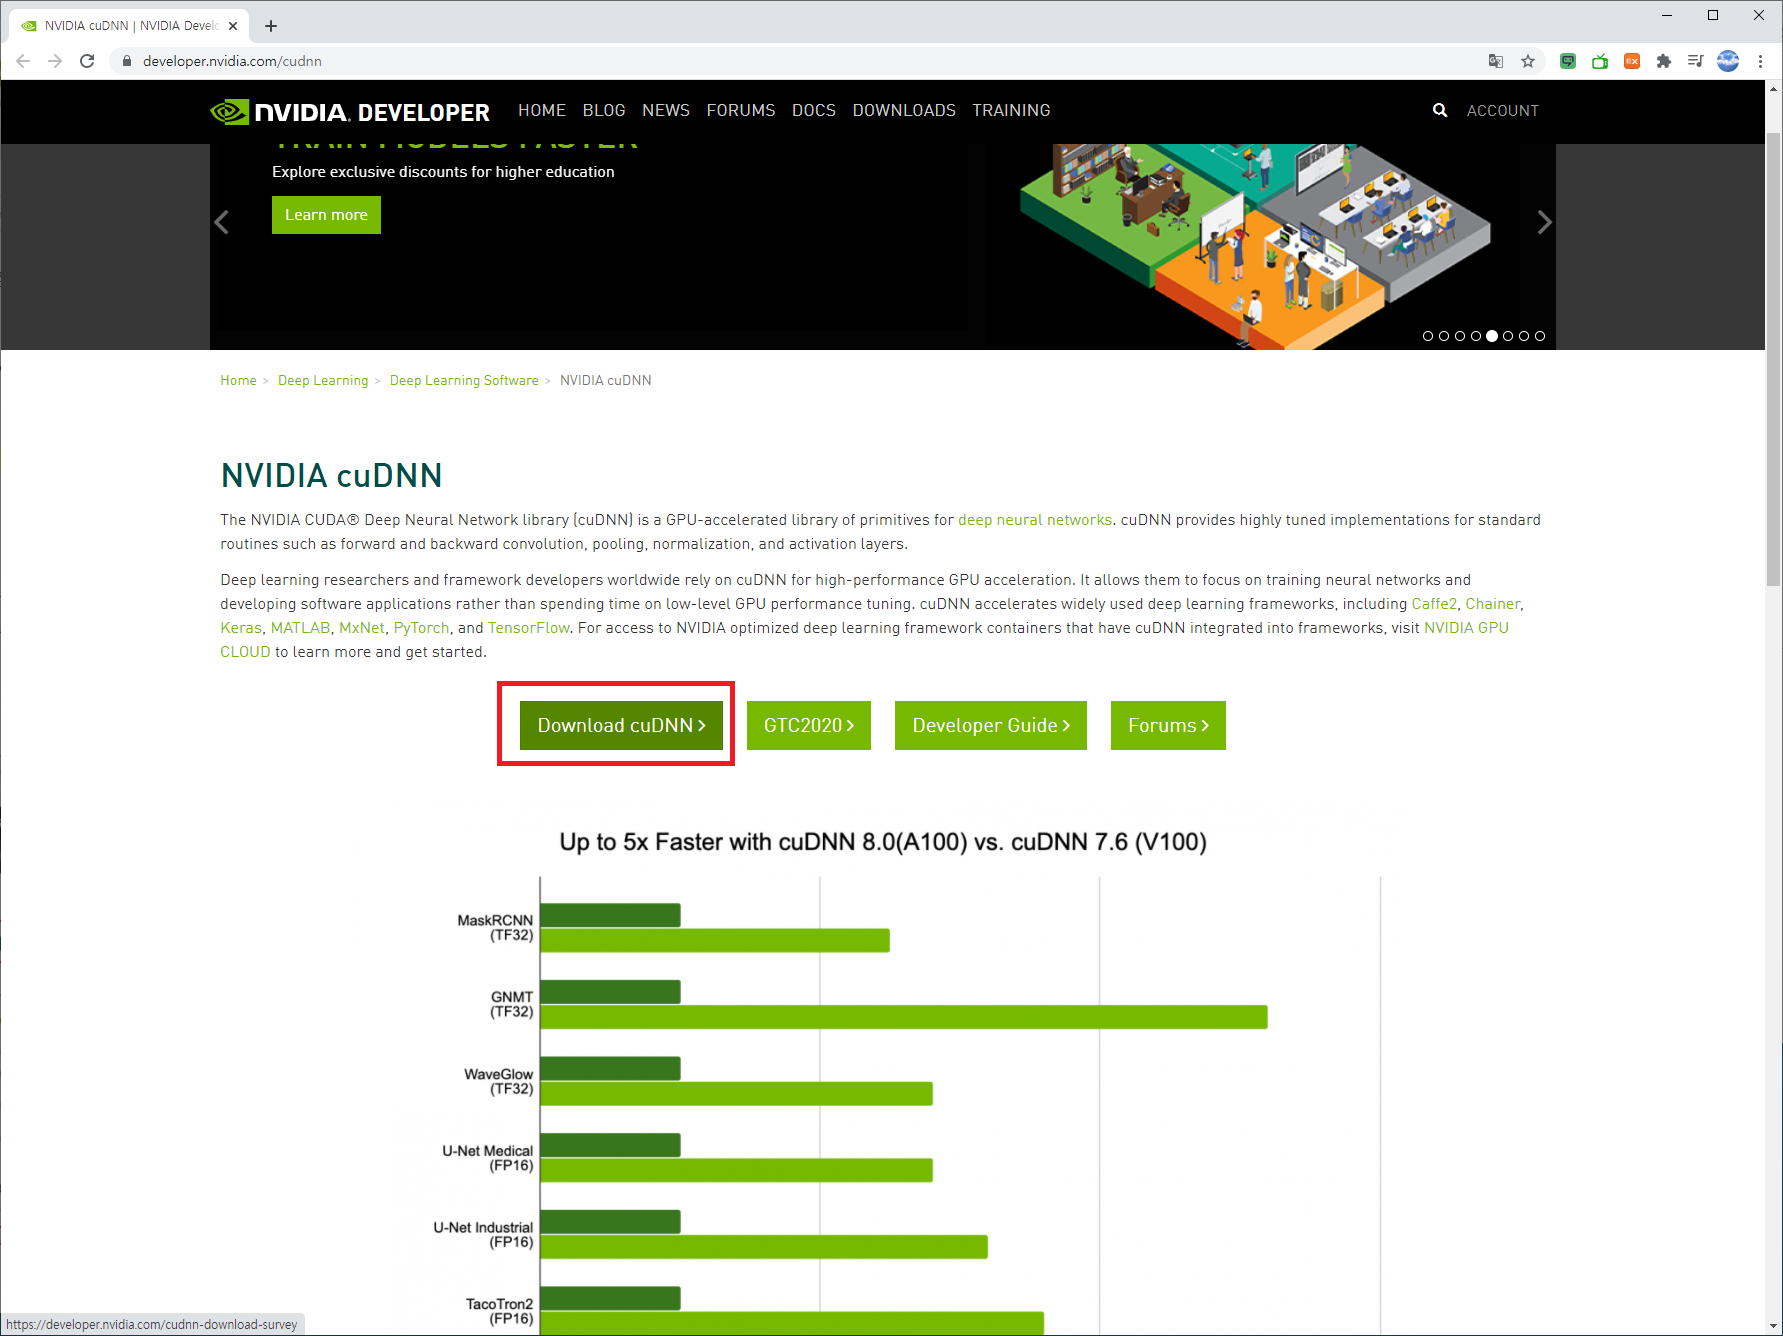Select the first carousel dot
Screen dimensions: 1783x1336
1428,336
